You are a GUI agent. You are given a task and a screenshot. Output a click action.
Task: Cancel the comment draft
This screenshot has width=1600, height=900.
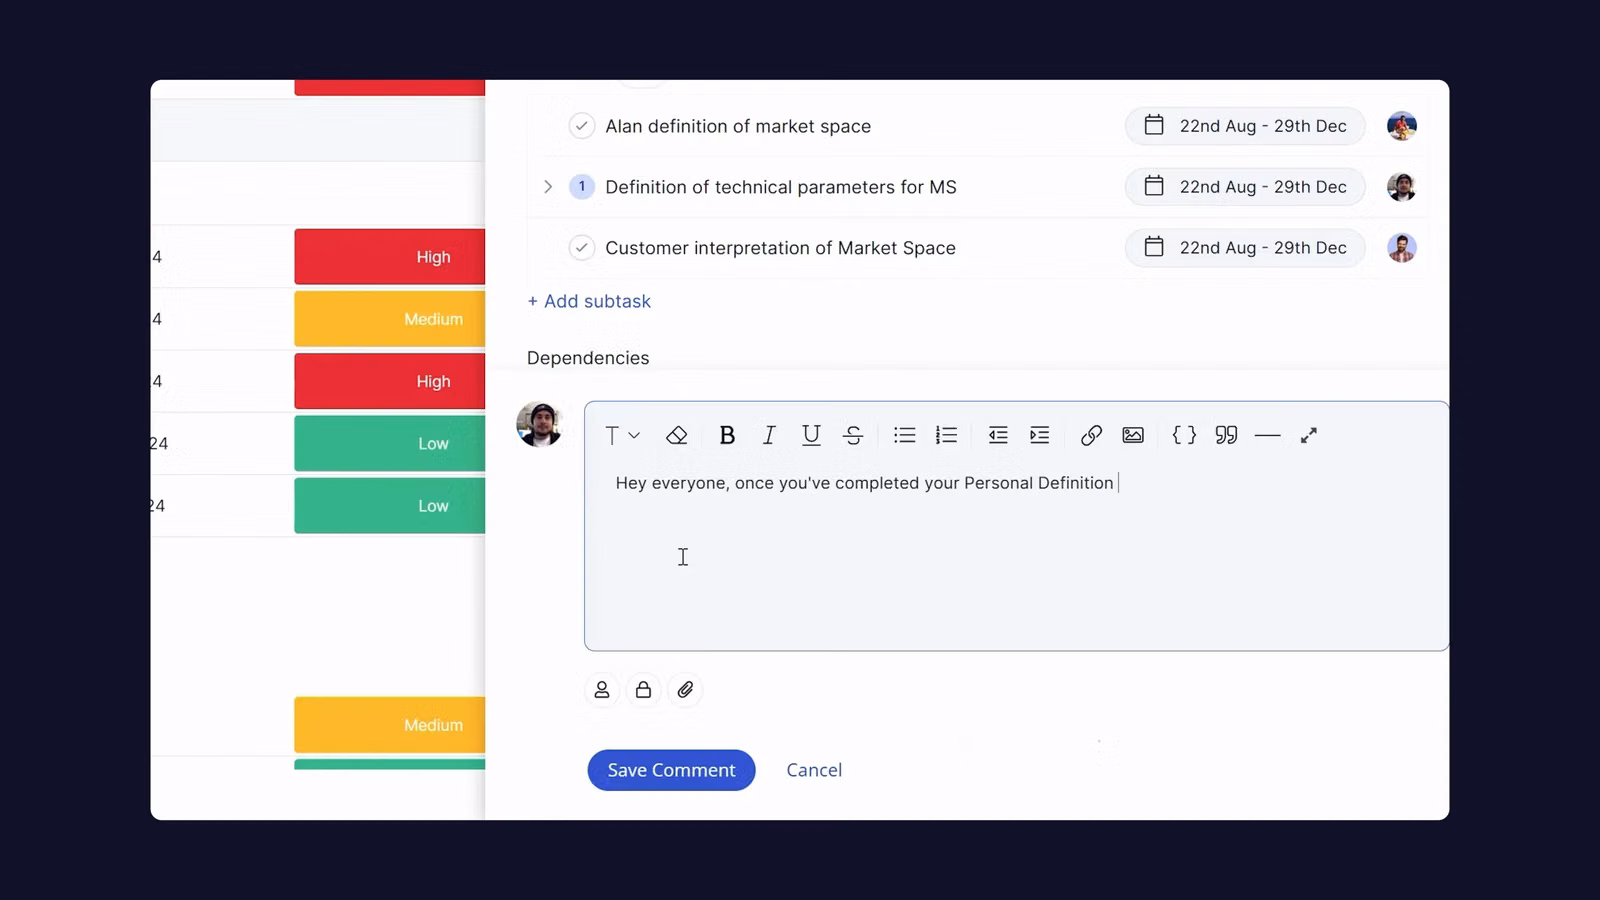click(814, 770)
